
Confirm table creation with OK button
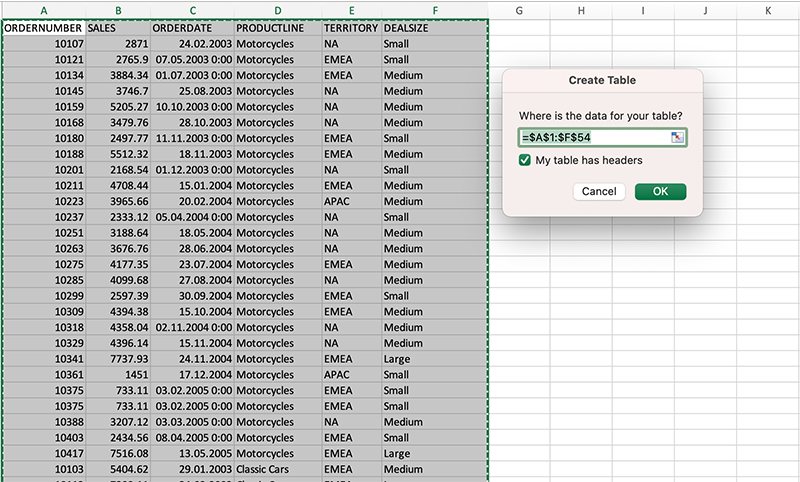(660, 191)
